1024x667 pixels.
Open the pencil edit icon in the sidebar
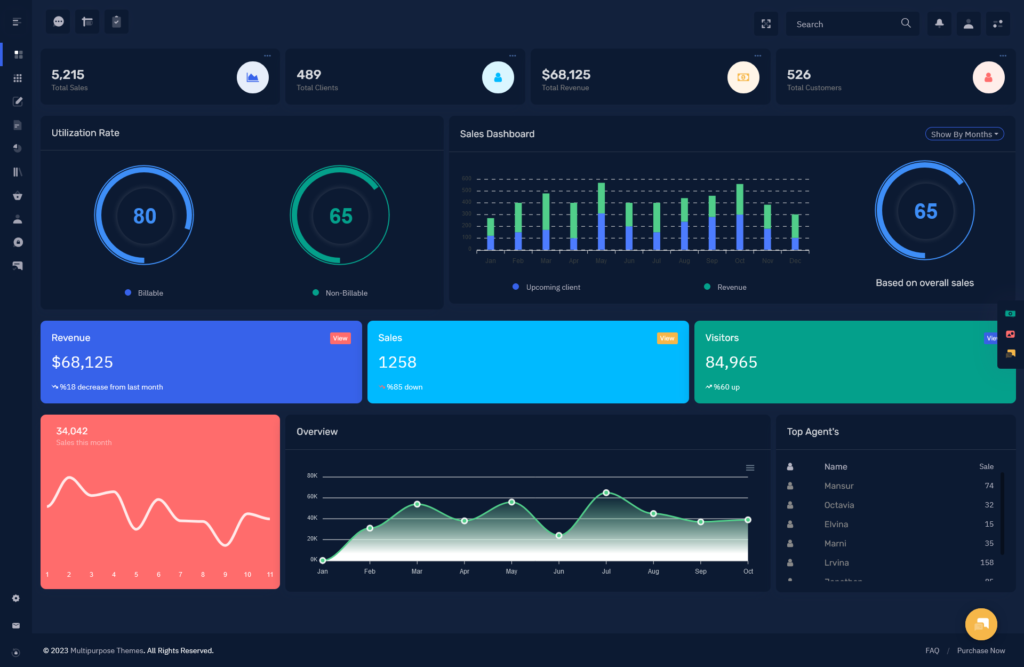[18, 101]
